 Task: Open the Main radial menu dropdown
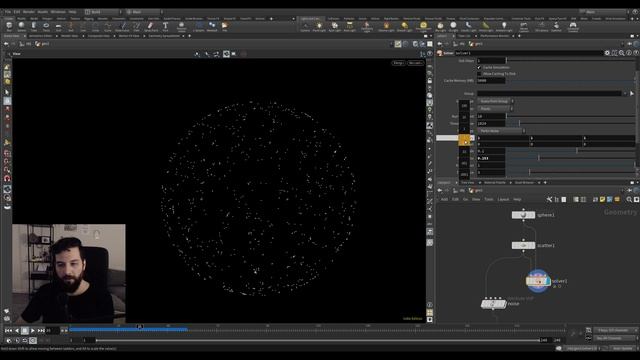(x=144, y=12)
